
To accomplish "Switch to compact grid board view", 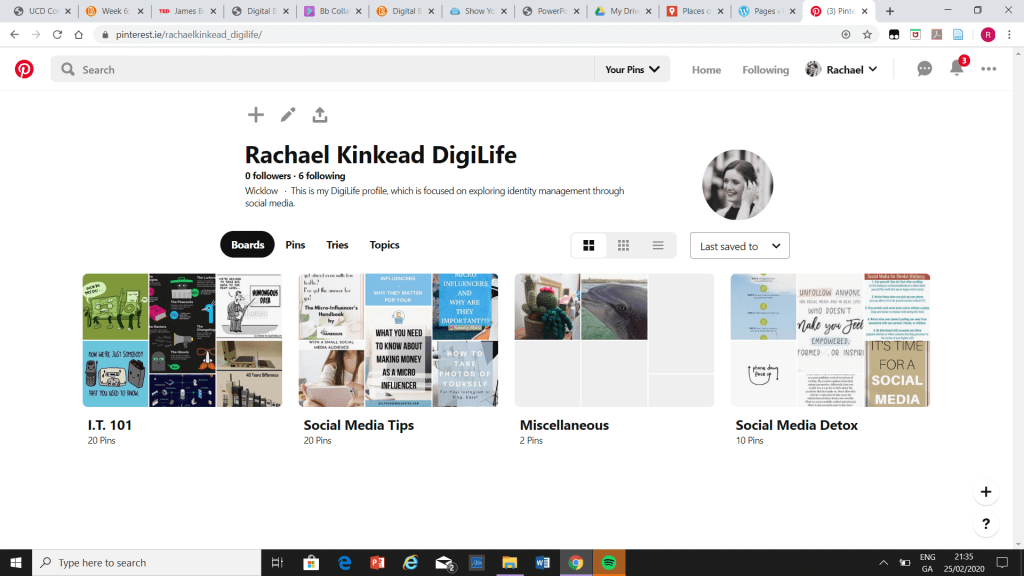I will tap(623, 245).
